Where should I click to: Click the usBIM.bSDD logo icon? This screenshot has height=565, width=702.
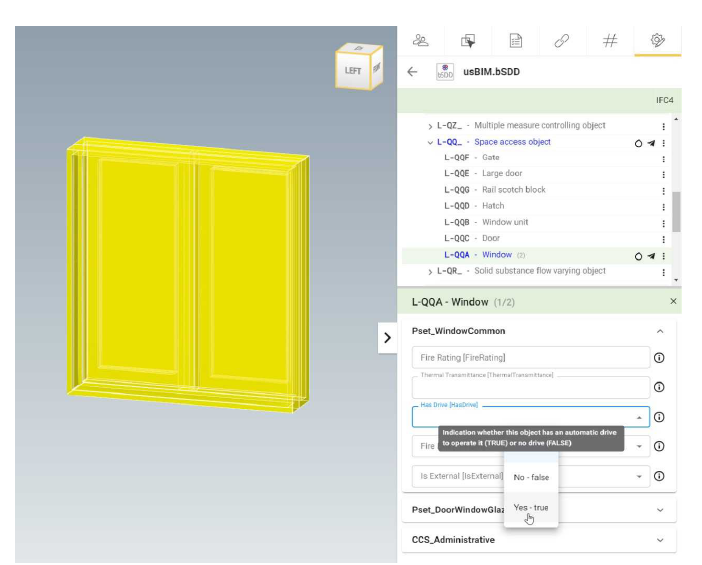tap(445, 72)
